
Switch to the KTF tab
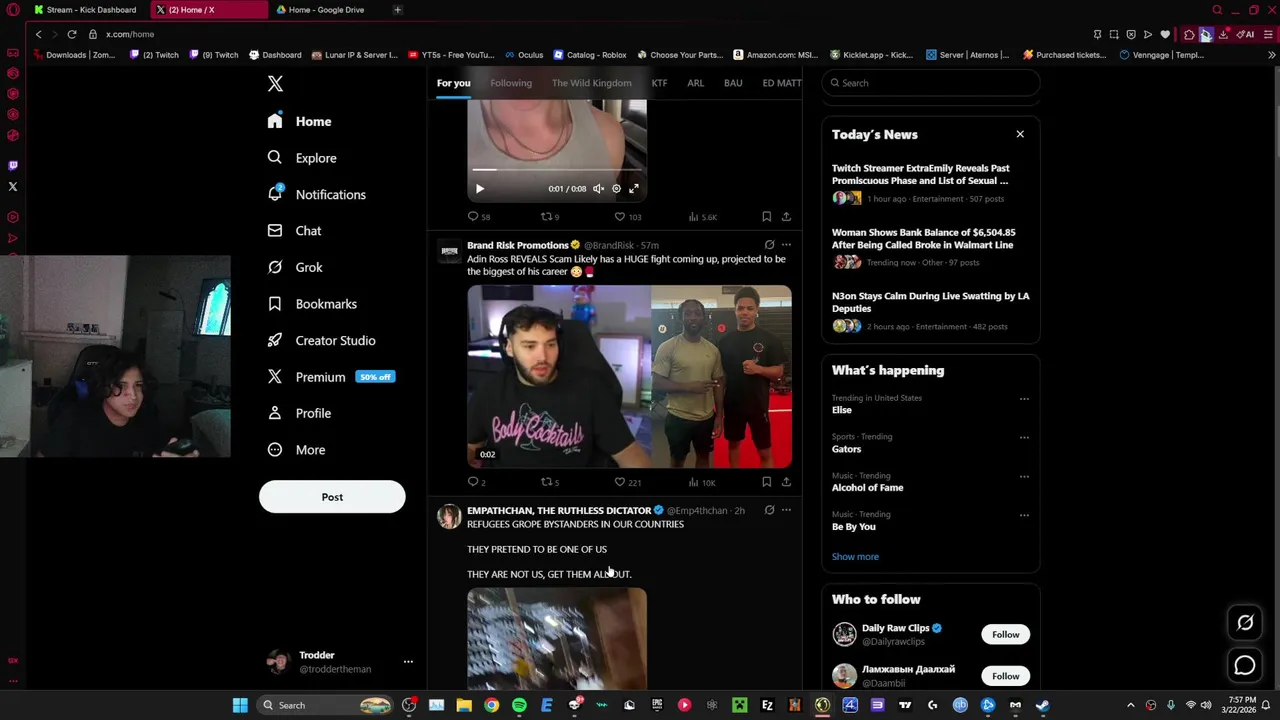[659, 83]
